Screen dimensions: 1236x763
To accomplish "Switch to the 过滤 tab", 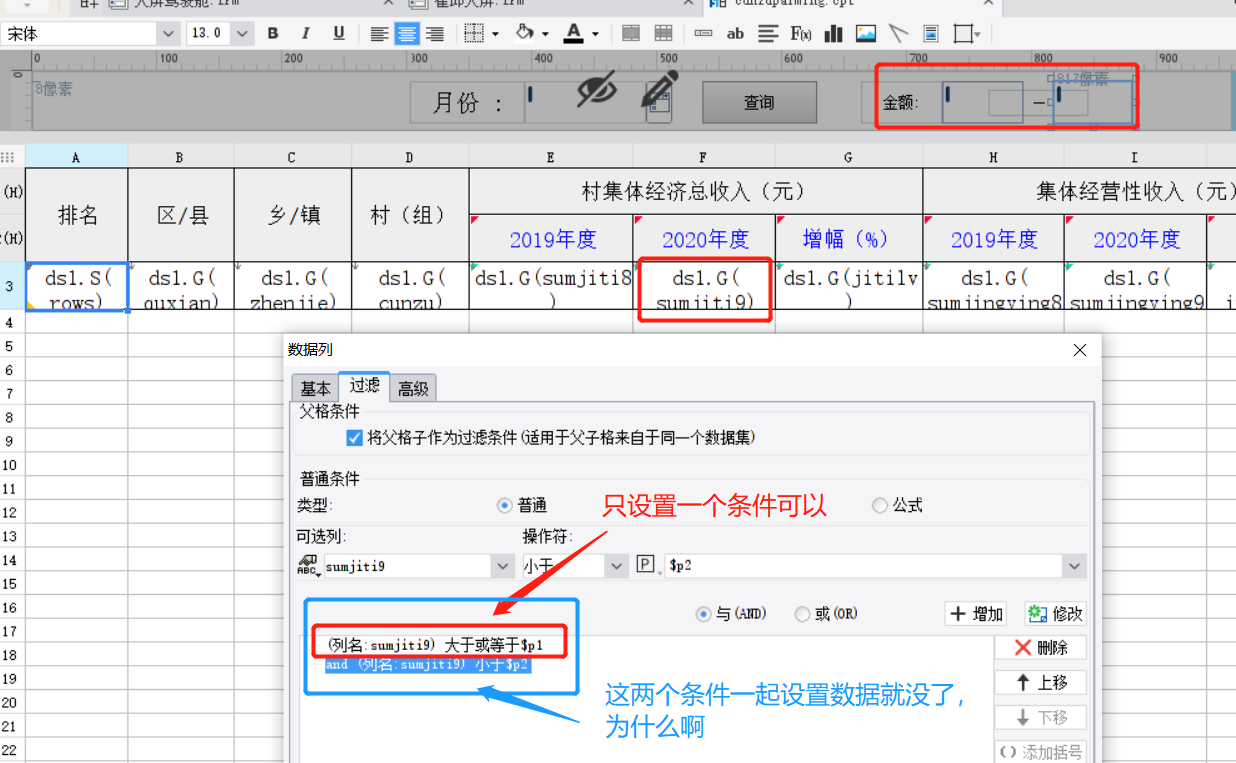I will click(364, 386).
